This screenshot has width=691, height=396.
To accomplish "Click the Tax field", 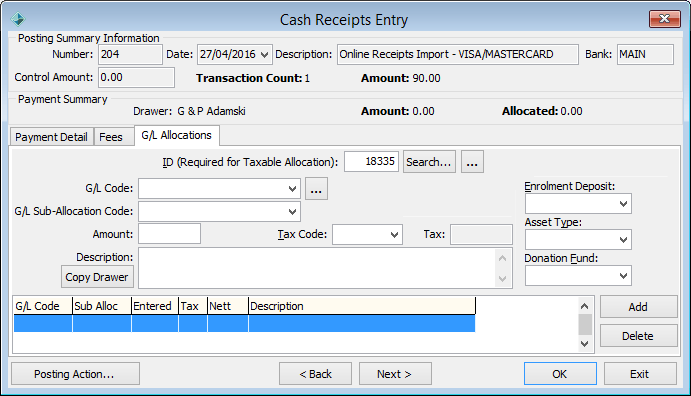I will click(481, 235).
